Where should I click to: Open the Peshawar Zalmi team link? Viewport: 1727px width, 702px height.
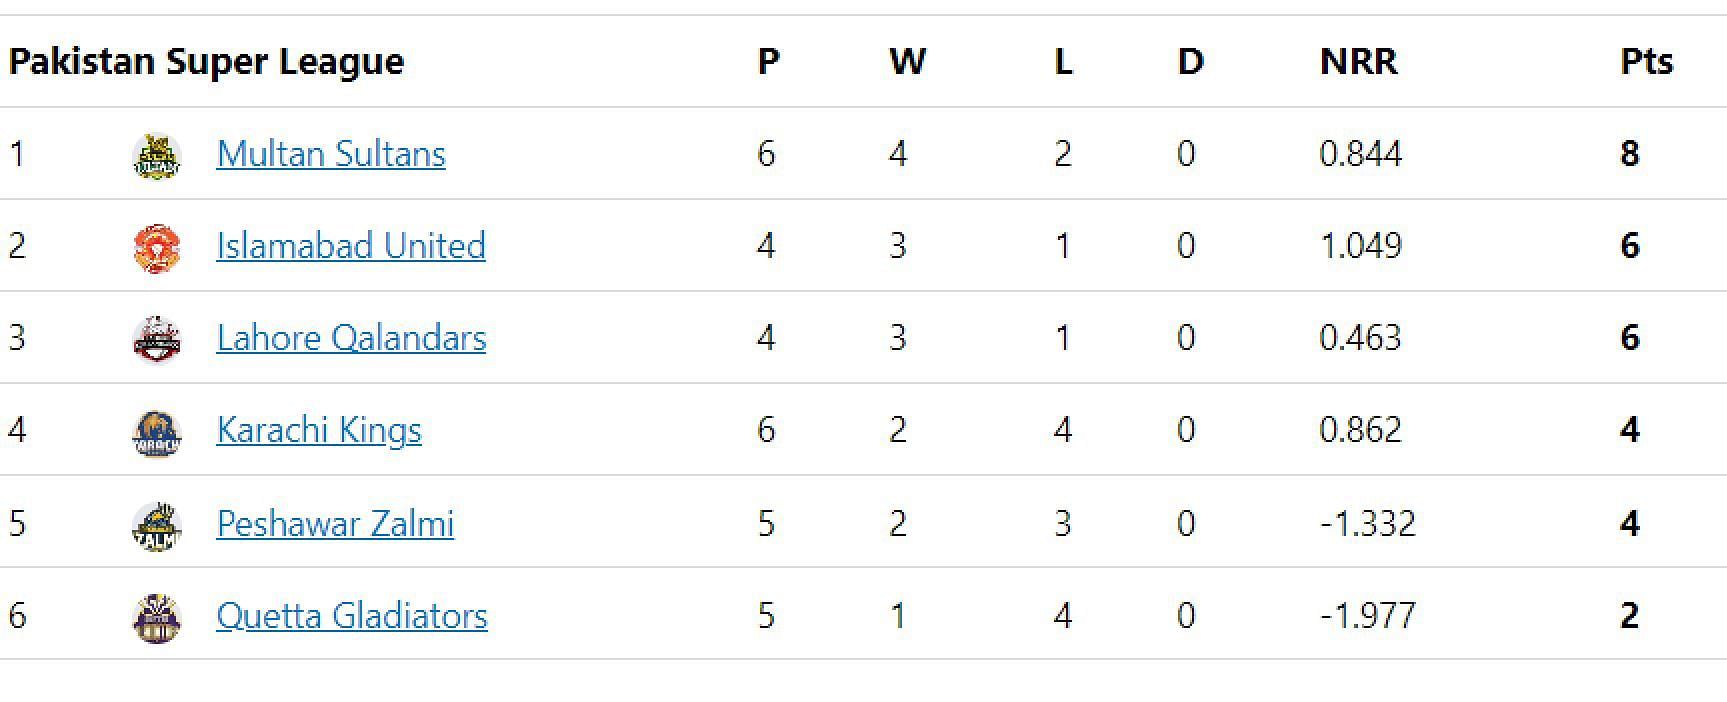335,524
